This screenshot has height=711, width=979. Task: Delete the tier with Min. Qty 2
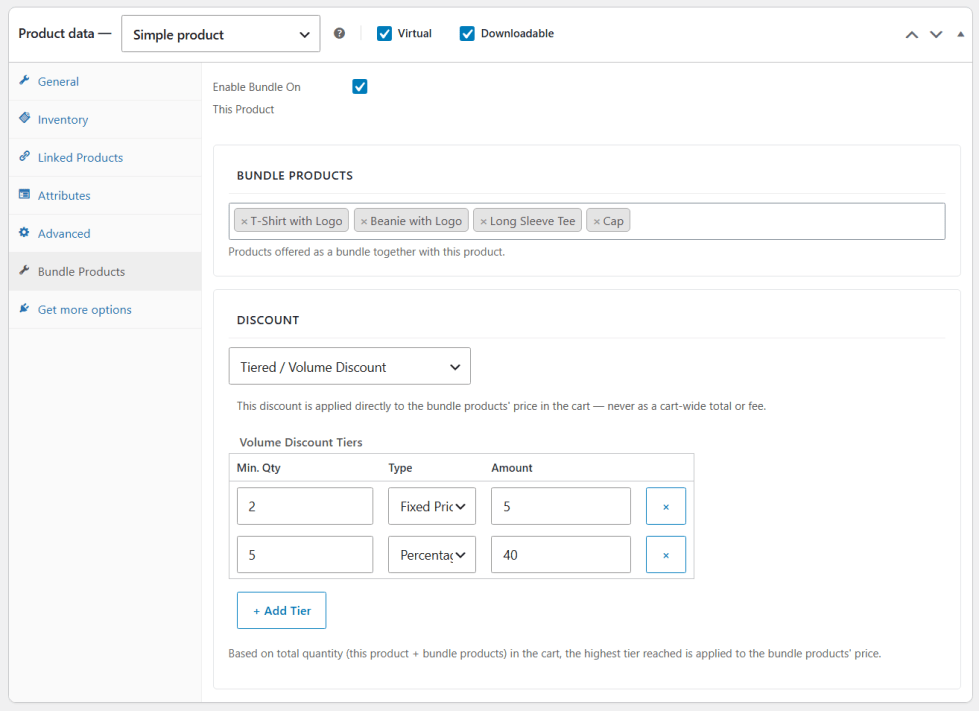[x=666, y=506]
